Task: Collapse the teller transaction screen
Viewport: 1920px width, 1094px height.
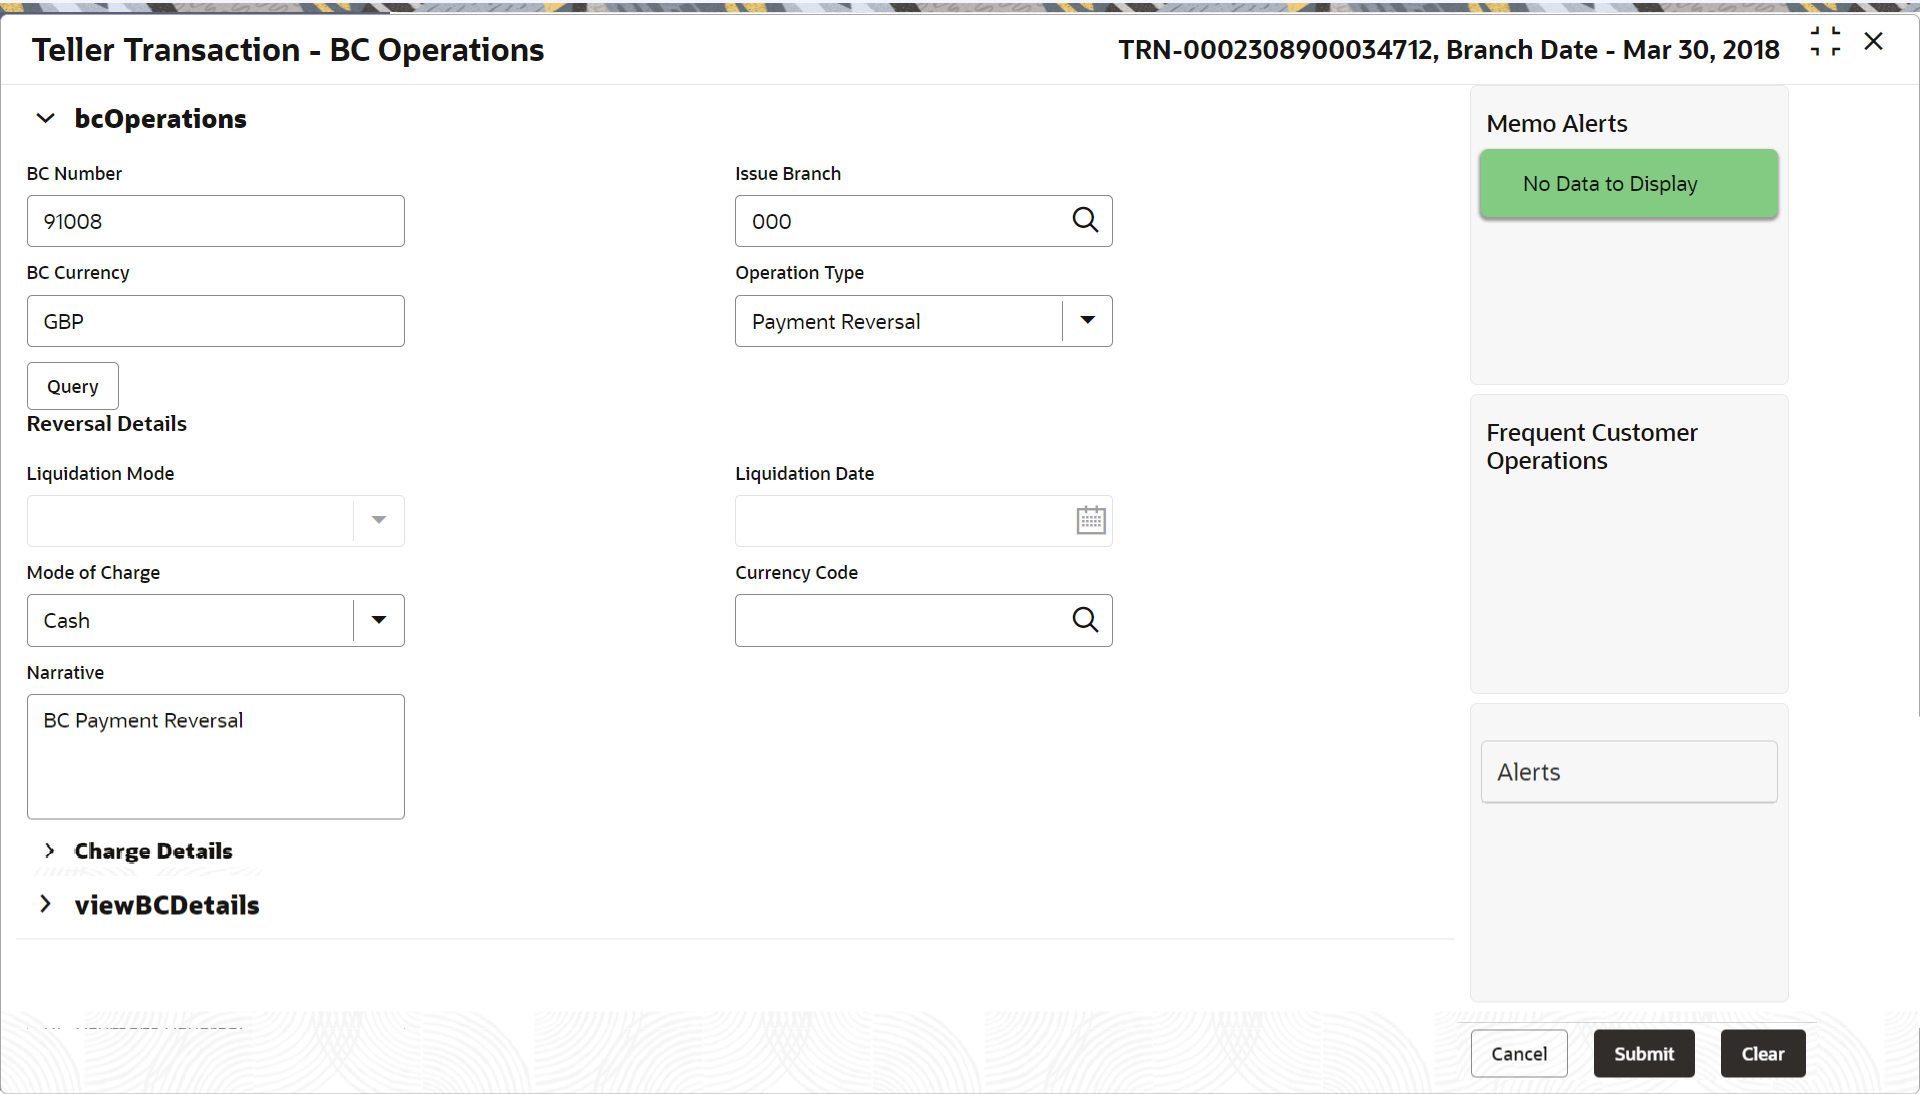Action: (1825, 42)
